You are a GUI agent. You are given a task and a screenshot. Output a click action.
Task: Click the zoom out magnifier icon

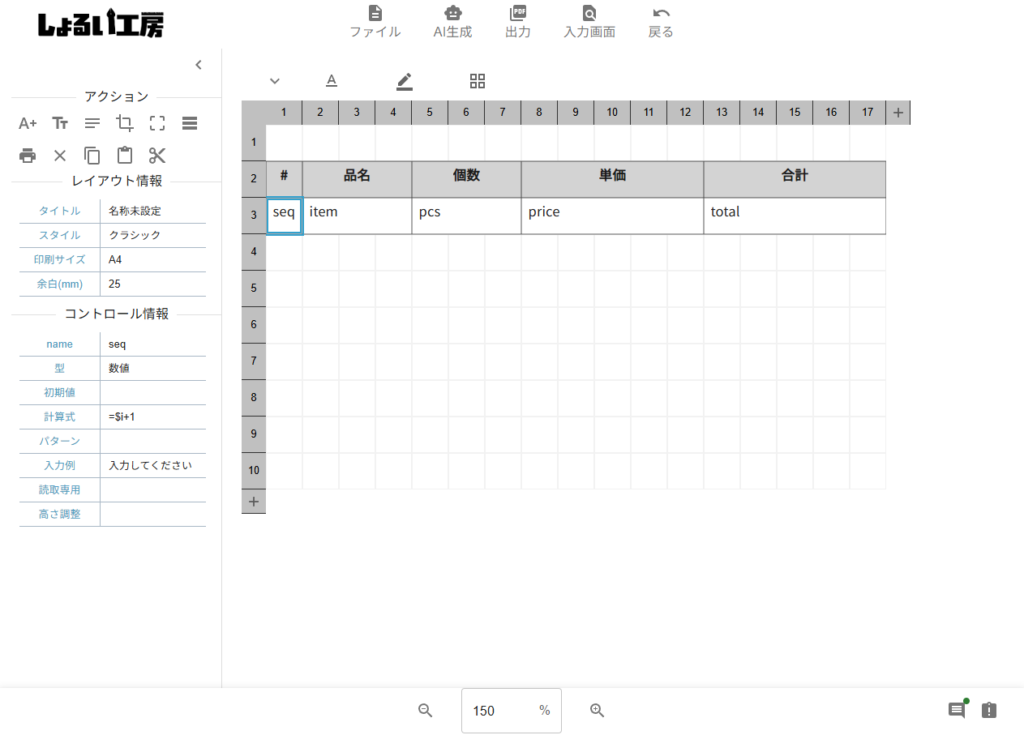[425, 710]
